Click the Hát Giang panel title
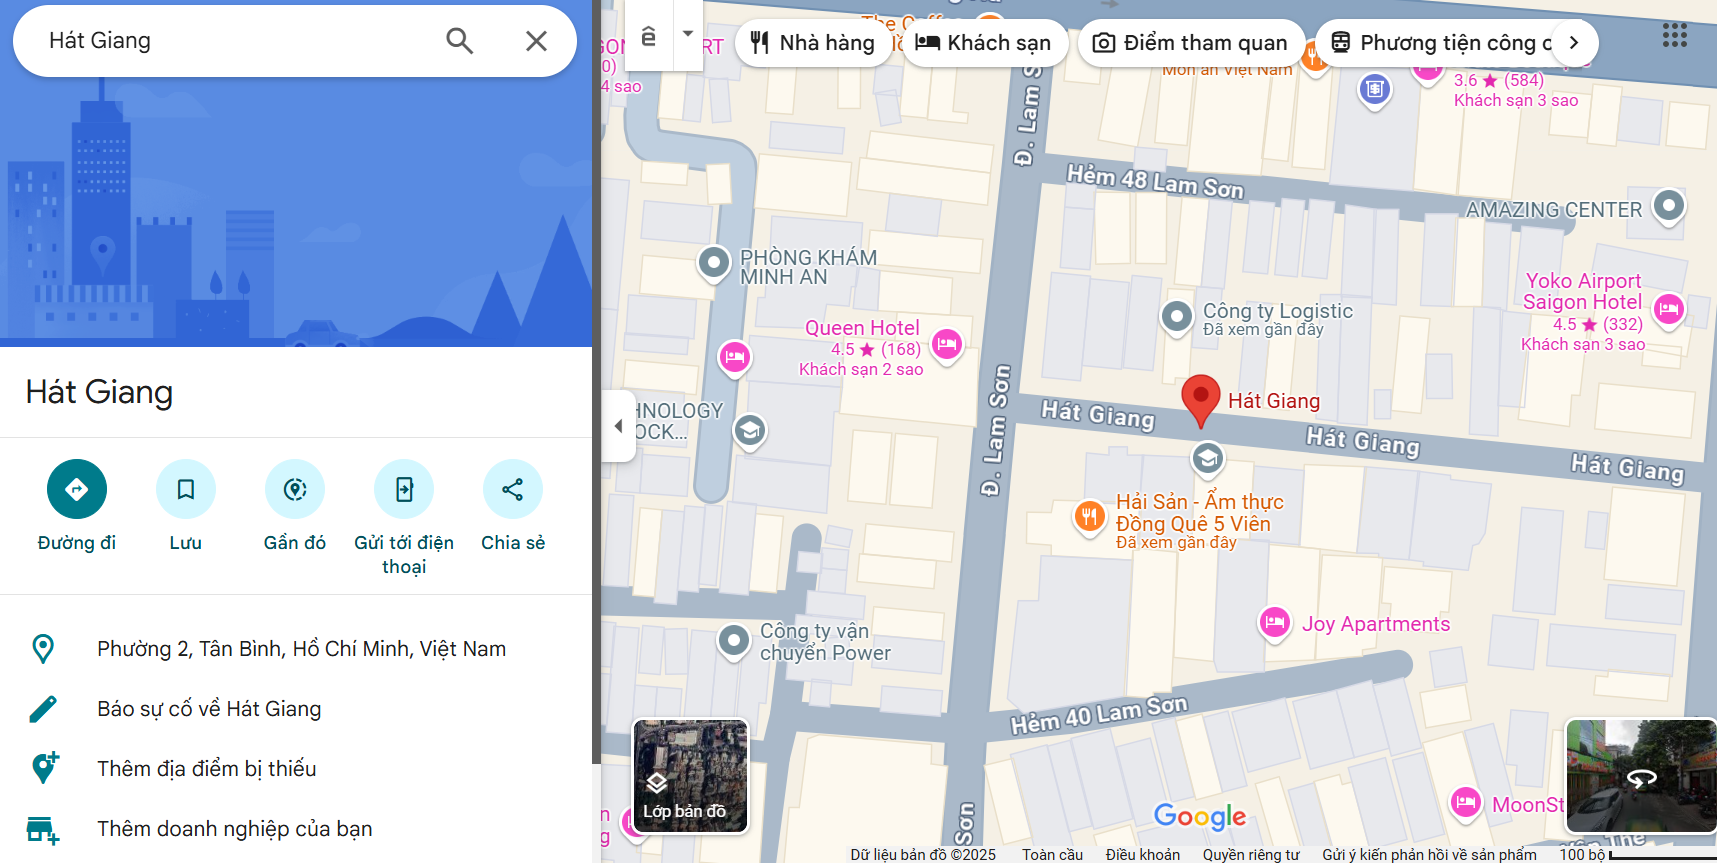 point(99,392)
